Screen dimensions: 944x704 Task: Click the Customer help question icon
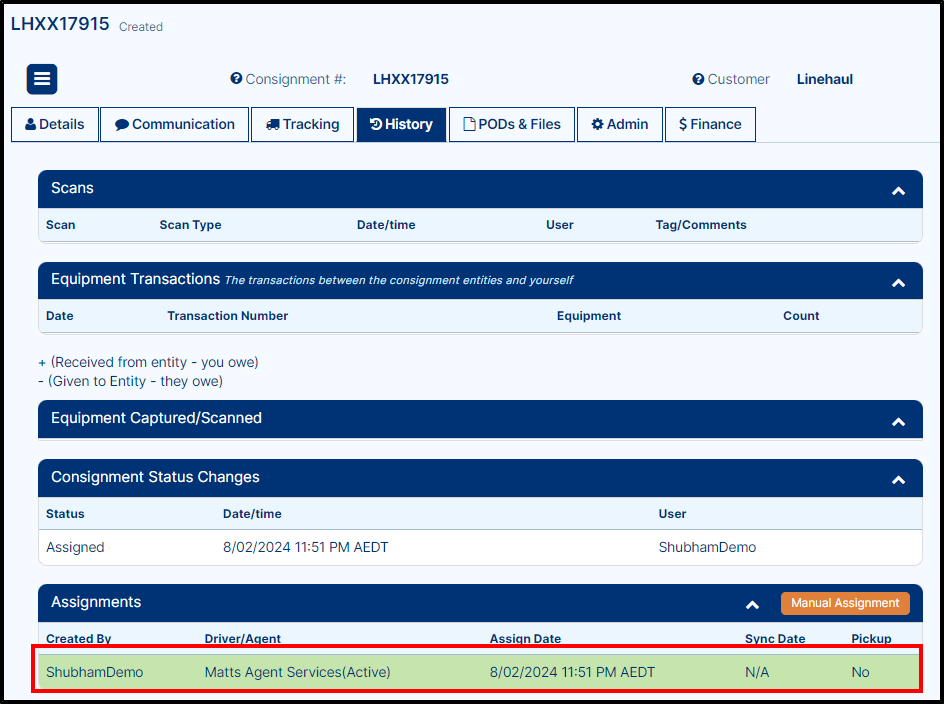point(698,79)
